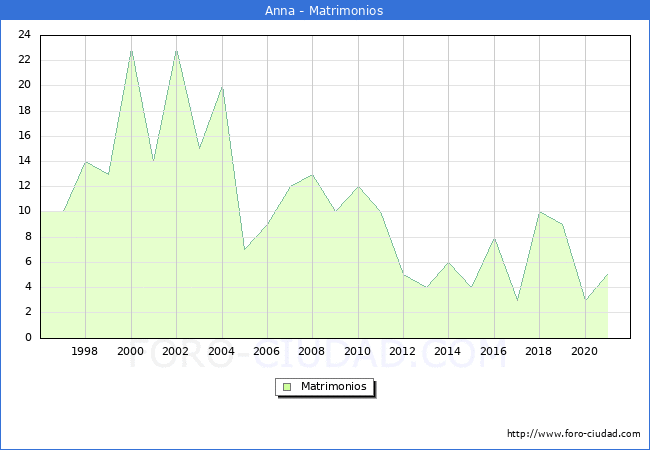Viewport: 650px width, 450px height.
Task: Click the green Matrimonios legend swatch
Action: 287,386
